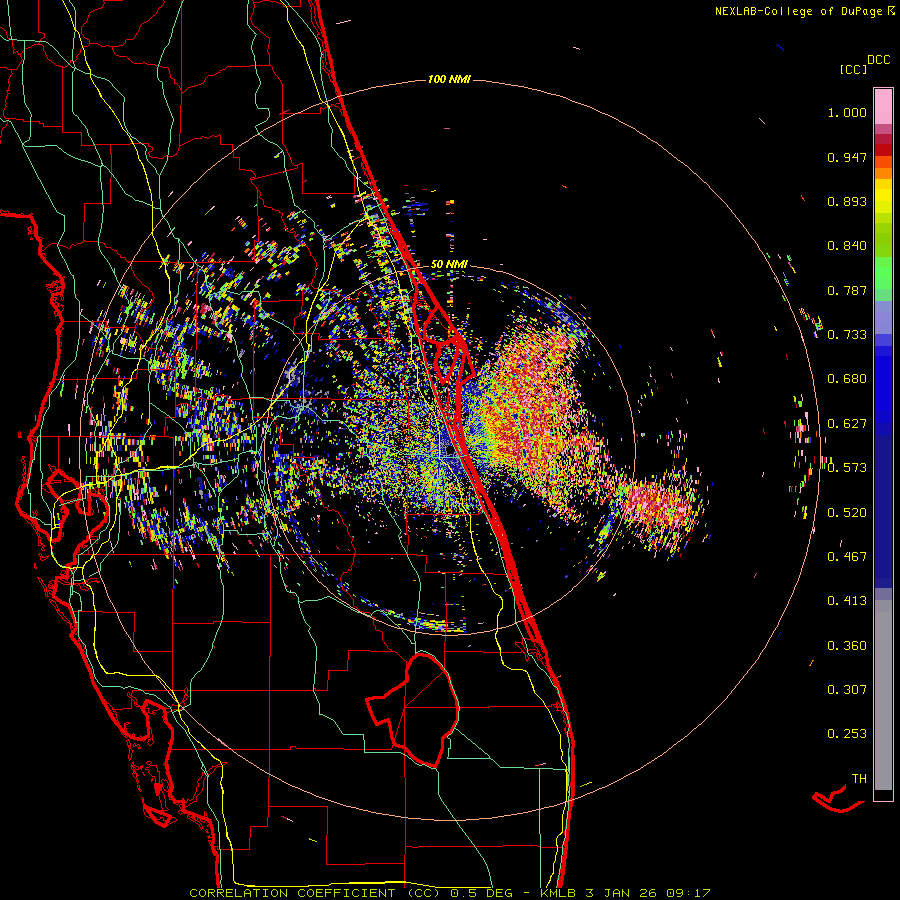Screen dimensions: 900x900
Task: Select the 1.000 value on the color scale
Action: click(847, 112)
